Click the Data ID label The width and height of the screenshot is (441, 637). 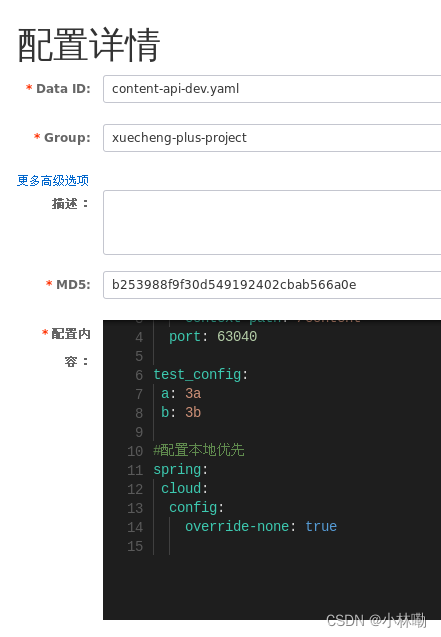coord(63,89)
